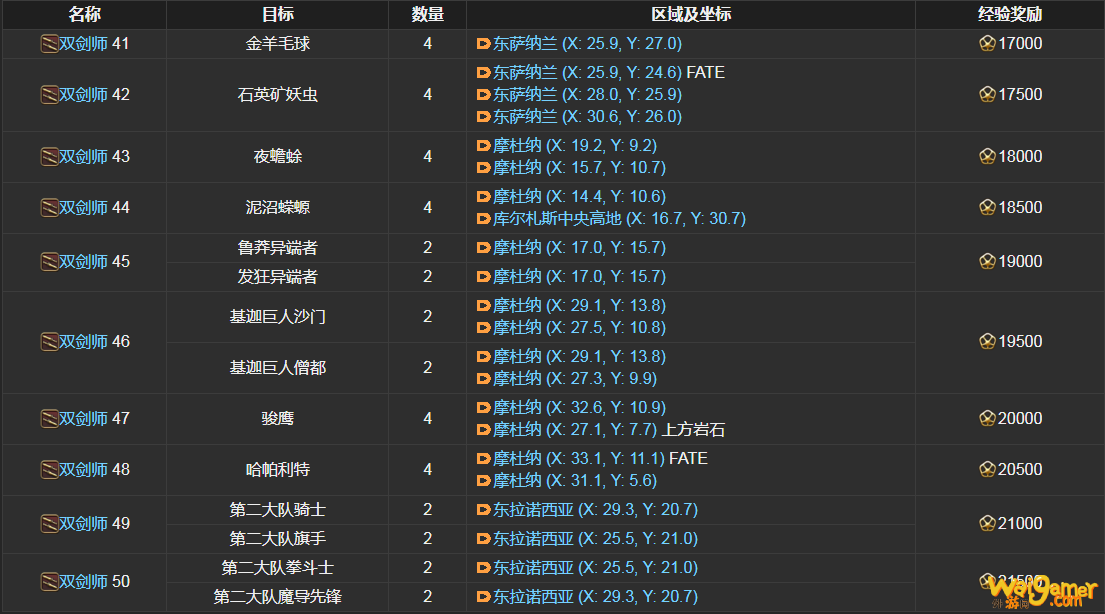
Task: Select the 泥沼蝾螈 target cell
Action: coord(278,208)
